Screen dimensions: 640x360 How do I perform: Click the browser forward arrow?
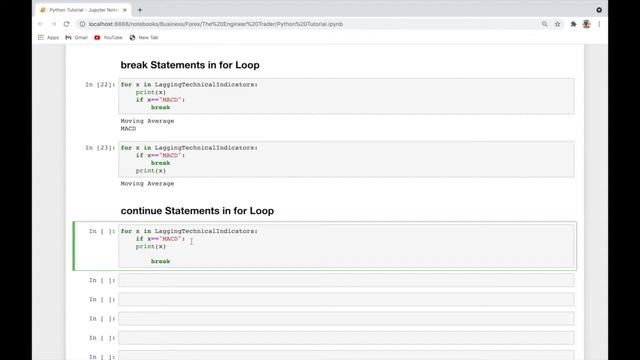pyautogui.click(x=53, y=24)
